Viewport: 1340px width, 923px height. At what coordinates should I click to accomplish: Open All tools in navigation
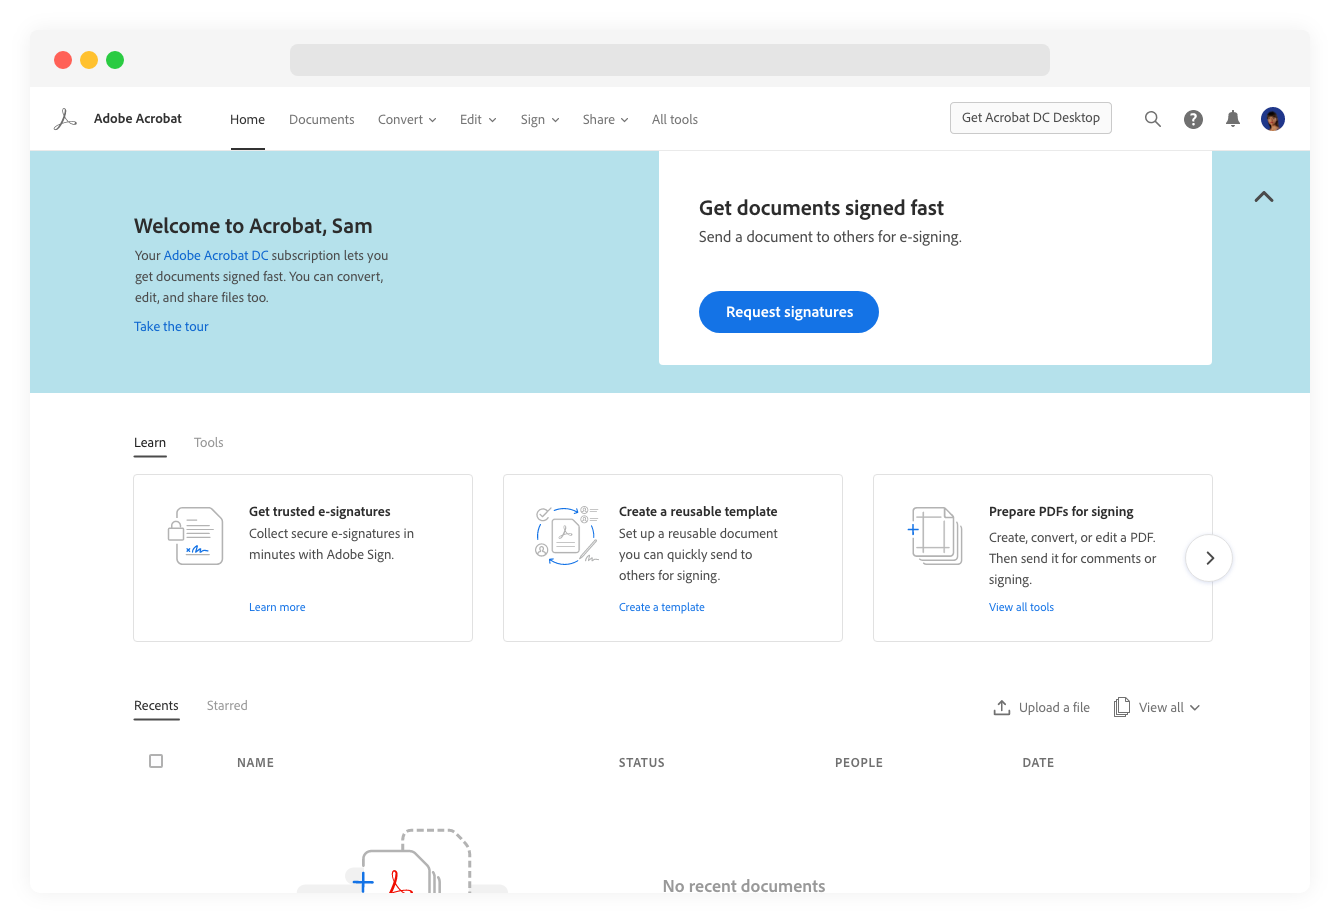(x=675, y=120)
